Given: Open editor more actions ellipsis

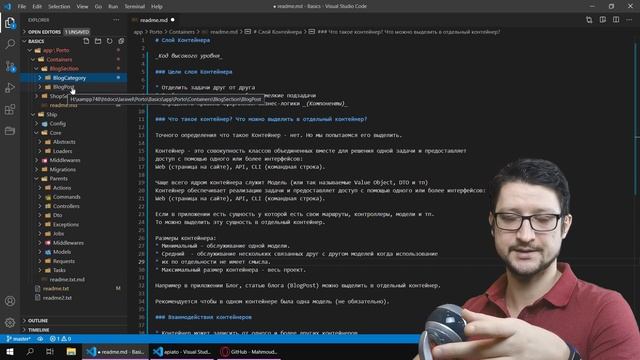Looking at the screenshot, I should tap(629, 20).
